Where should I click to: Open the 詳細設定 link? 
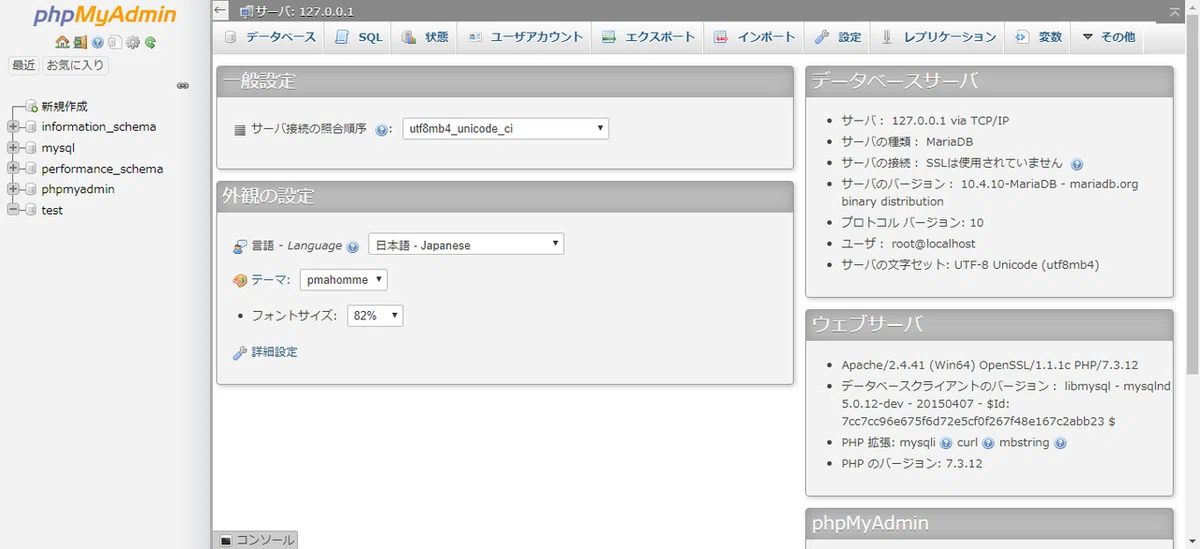pos(274,352)
